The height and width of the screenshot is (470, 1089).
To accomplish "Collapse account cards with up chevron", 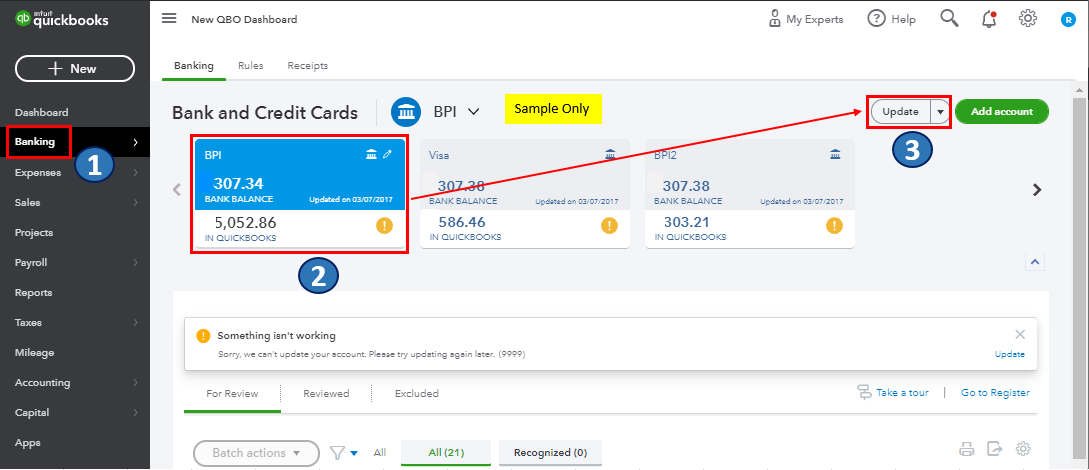I will click(x=1034, y=262).
